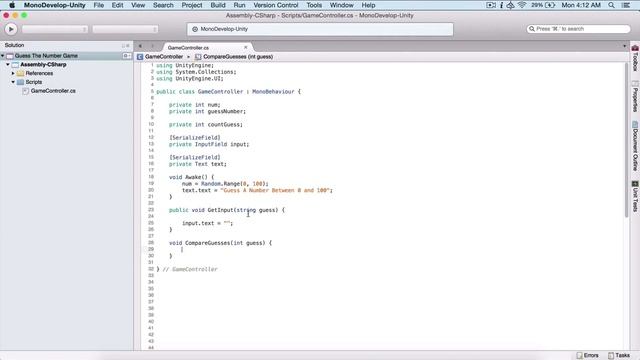
Task: Click the GetInput method declaration line
Action: pyautogui.click(x=227, y=210)
